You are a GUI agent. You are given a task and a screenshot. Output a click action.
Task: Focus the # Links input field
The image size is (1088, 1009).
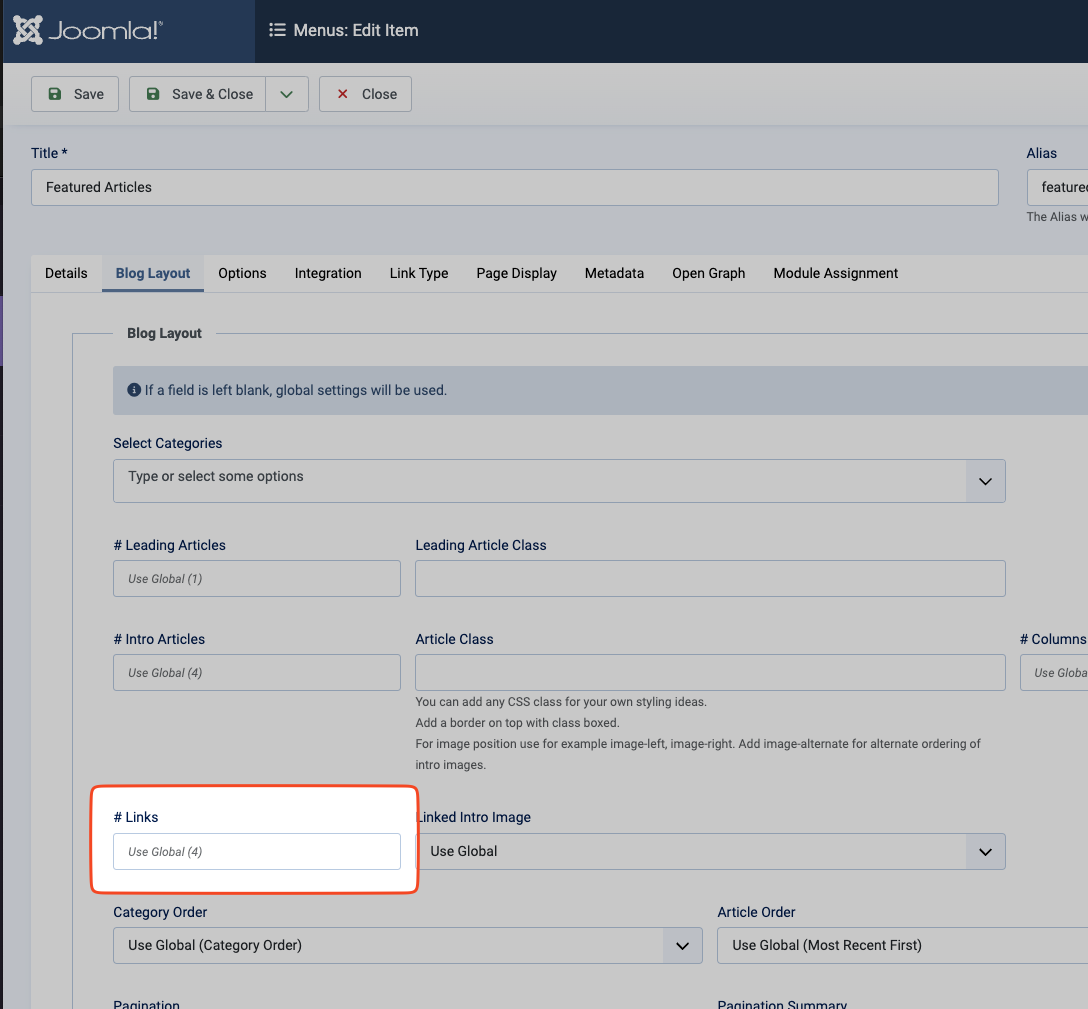point(257,852)
